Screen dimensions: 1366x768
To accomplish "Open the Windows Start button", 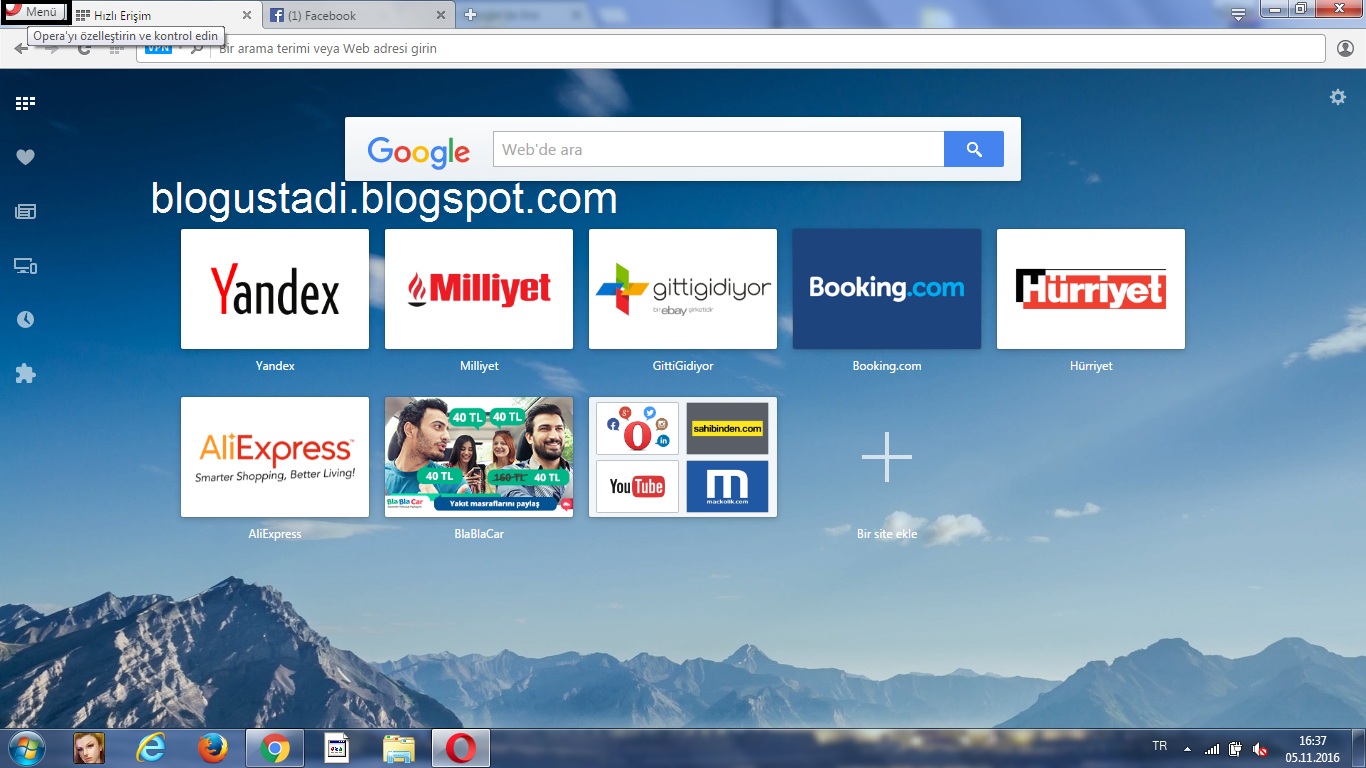I will (x=25, y=748).
